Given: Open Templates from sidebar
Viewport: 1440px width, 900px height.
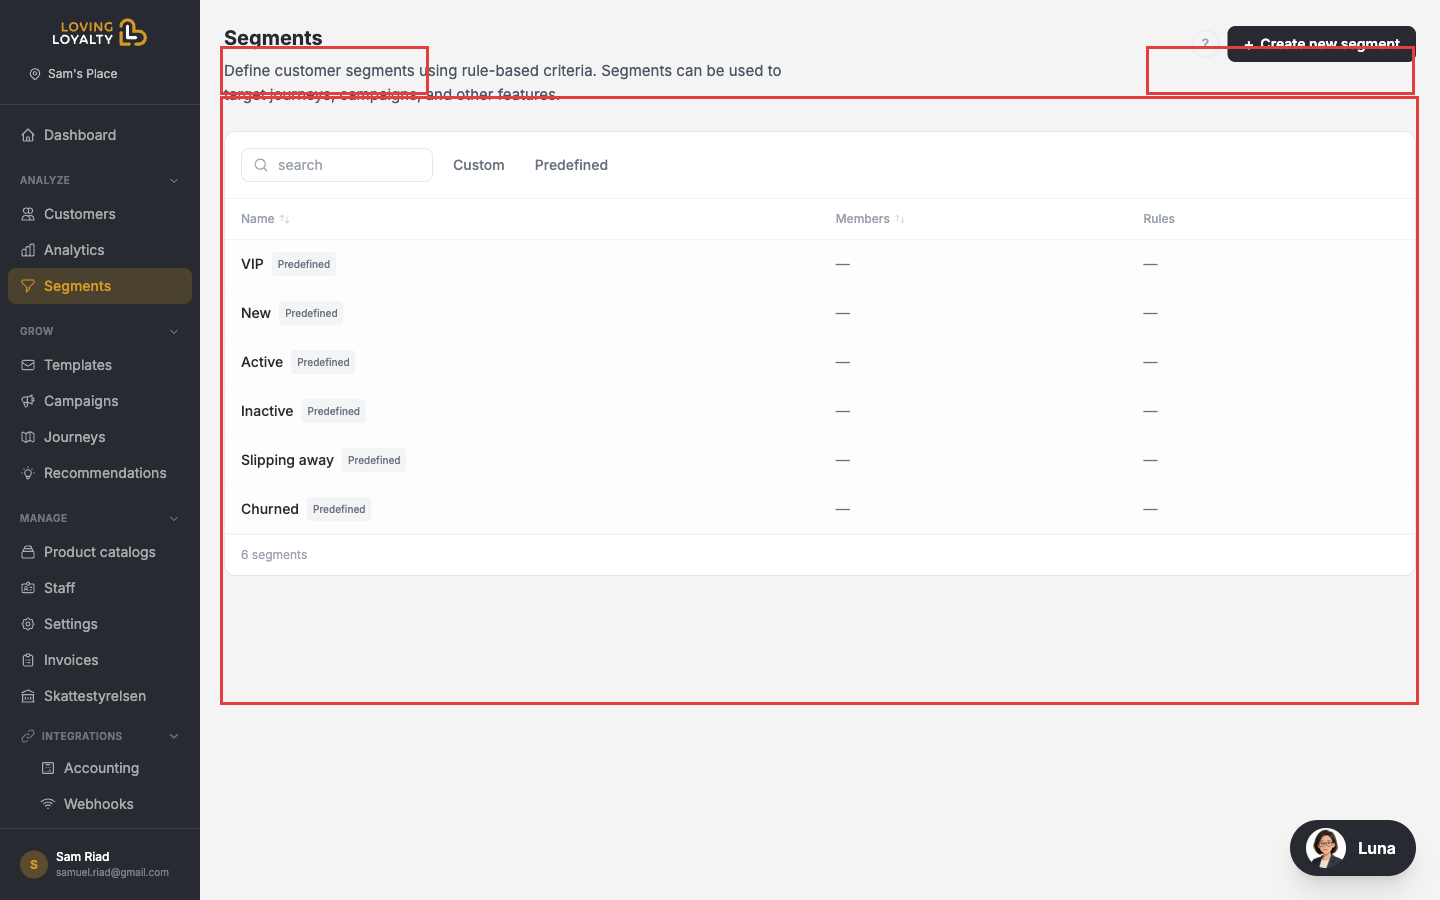Looking at the screenshot, I should point(100,365).
